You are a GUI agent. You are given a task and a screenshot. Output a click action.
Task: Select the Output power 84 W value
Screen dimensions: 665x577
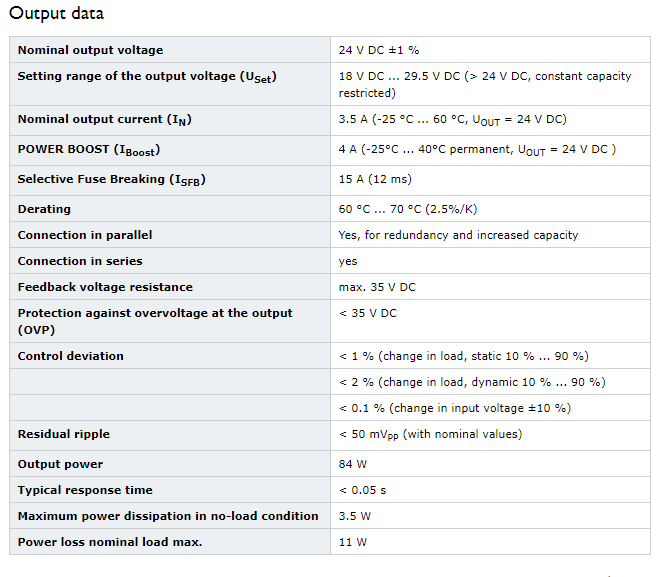click(352, 464)
